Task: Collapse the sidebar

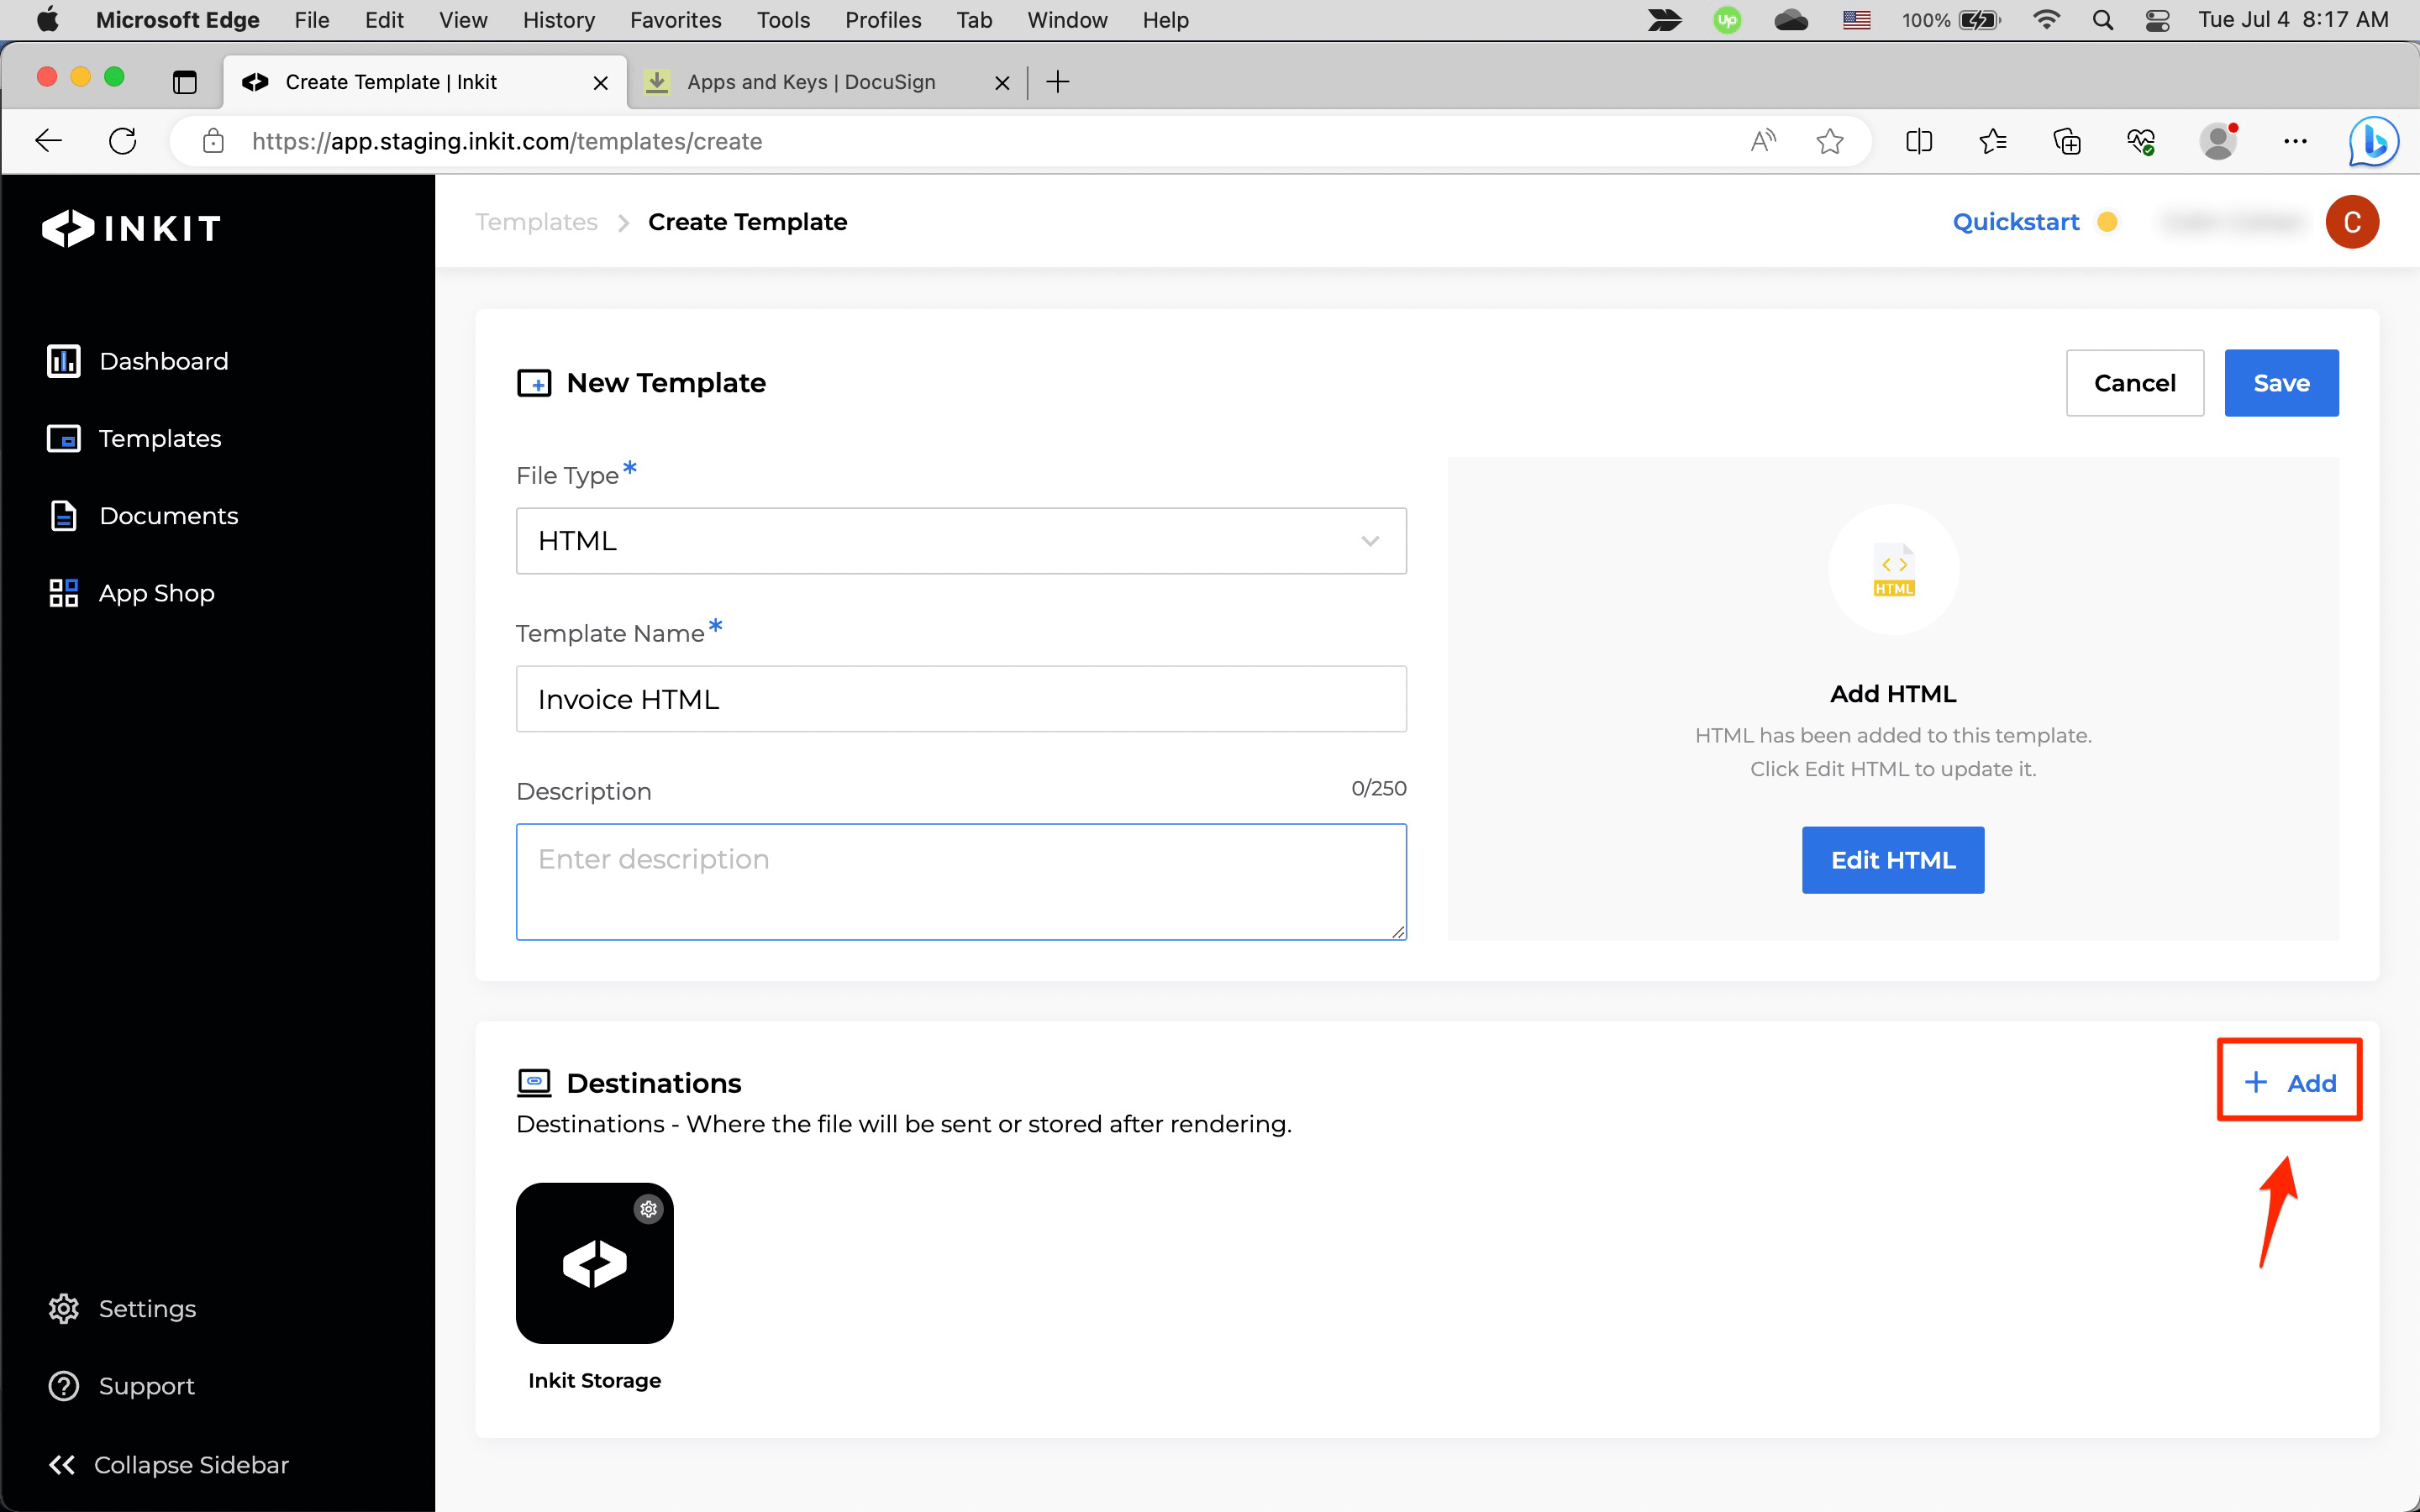Action: tap(168, 1464)
